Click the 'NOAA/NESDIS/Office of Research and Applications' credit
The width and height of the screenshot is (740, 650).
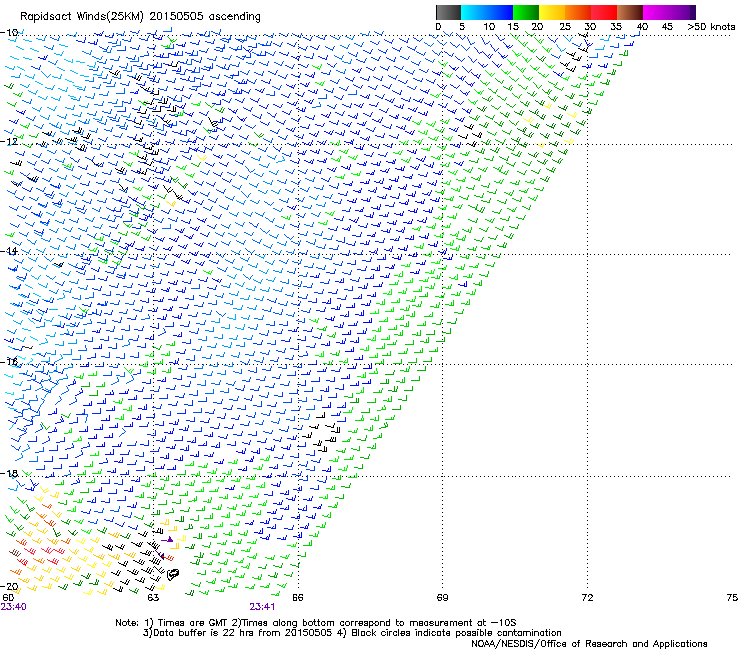pos(589,644)
